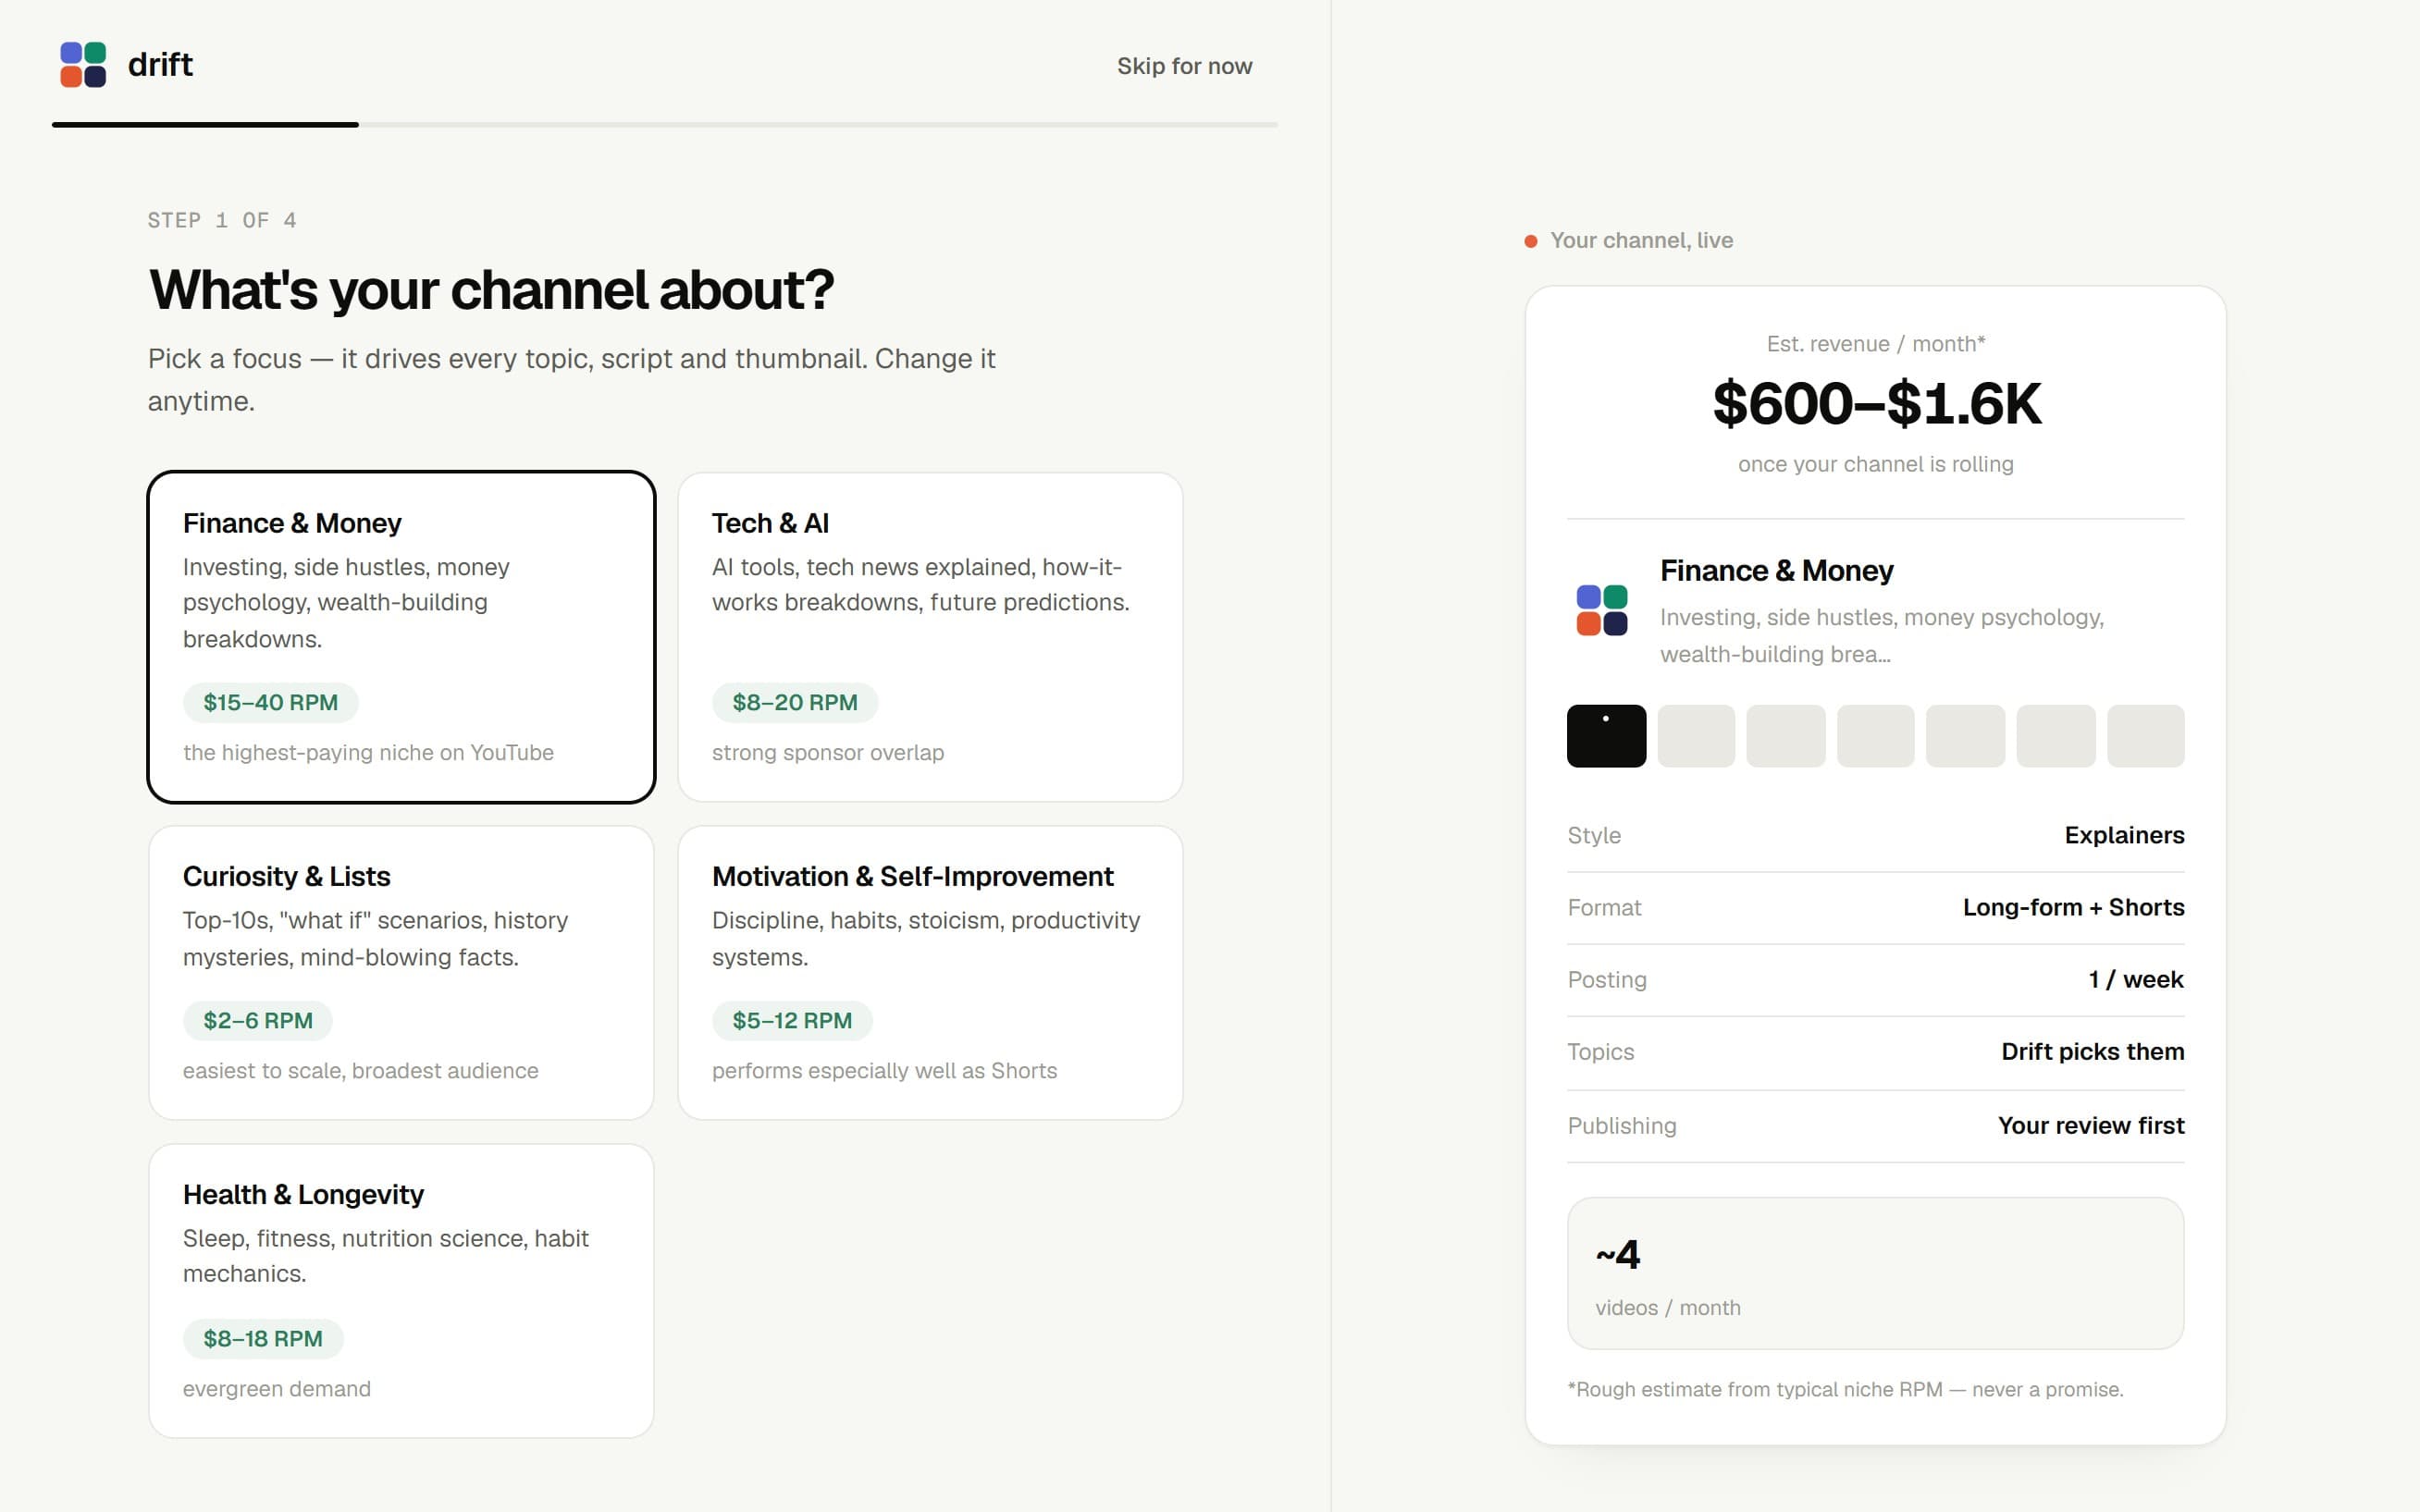
Task: Select the Finance & Money niche card
Action: point(401,637)
